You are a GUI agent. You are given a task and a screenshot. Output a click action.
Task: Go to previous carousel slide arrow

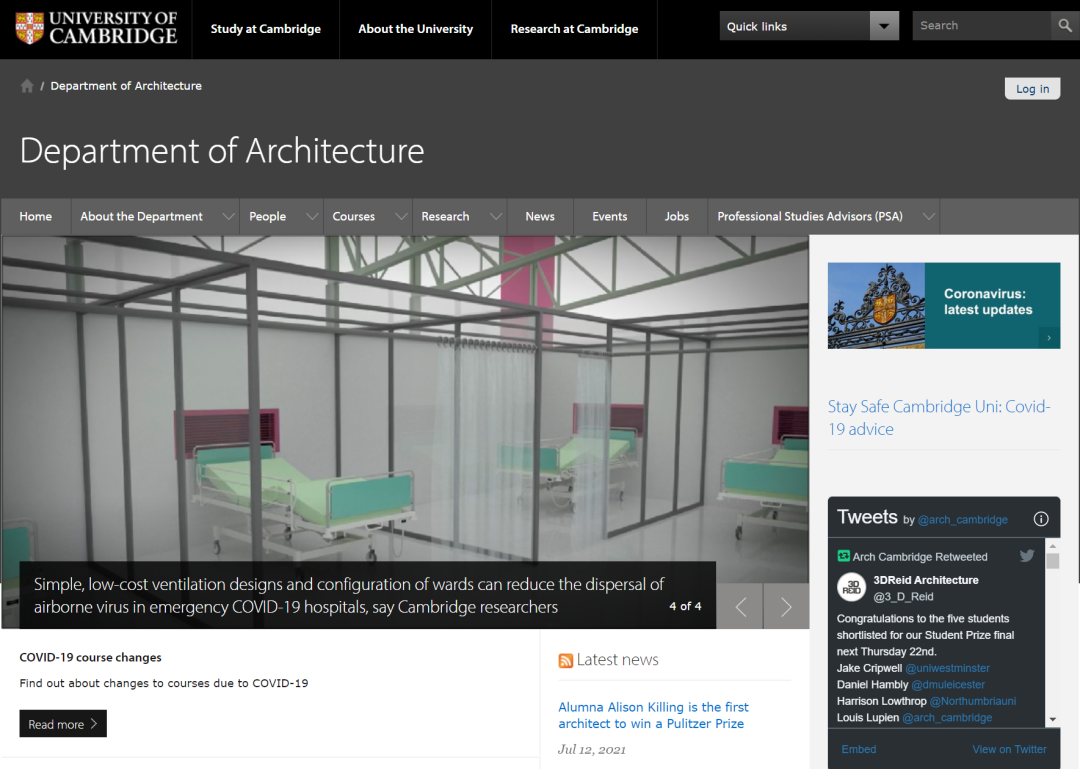point(741,606)
